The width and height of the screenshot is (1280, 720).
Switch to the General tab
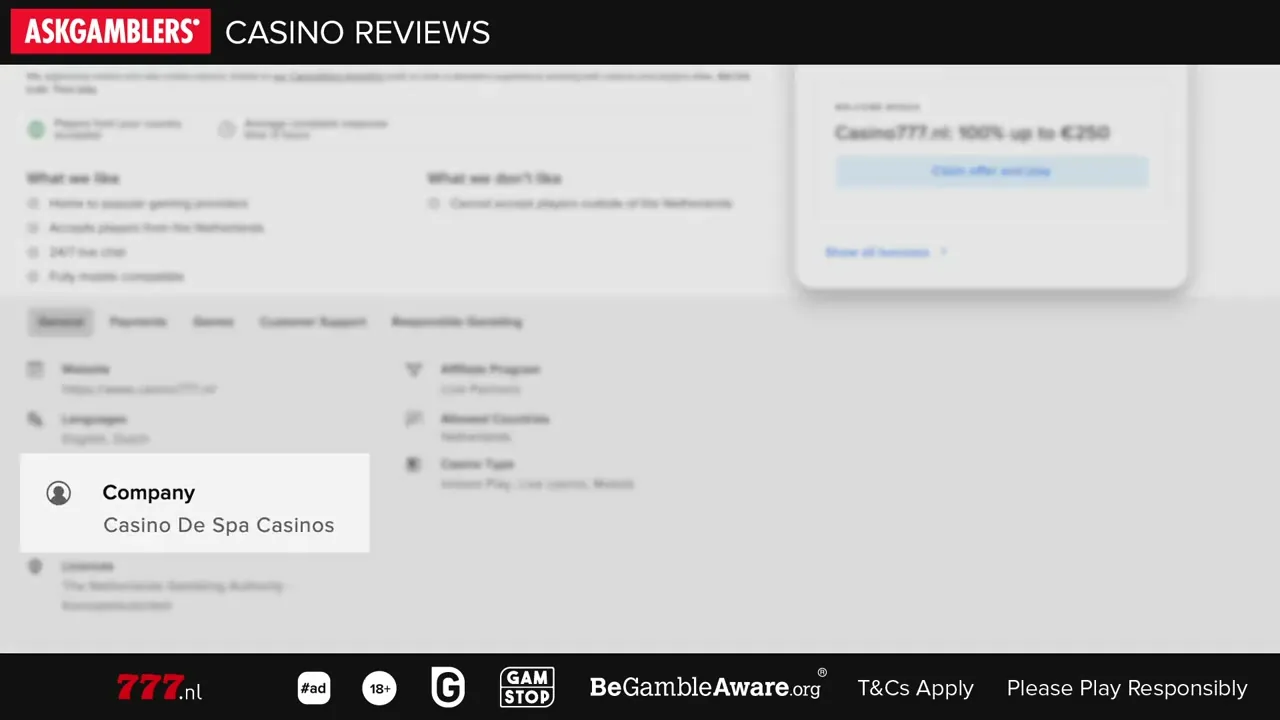pos(61,322)
